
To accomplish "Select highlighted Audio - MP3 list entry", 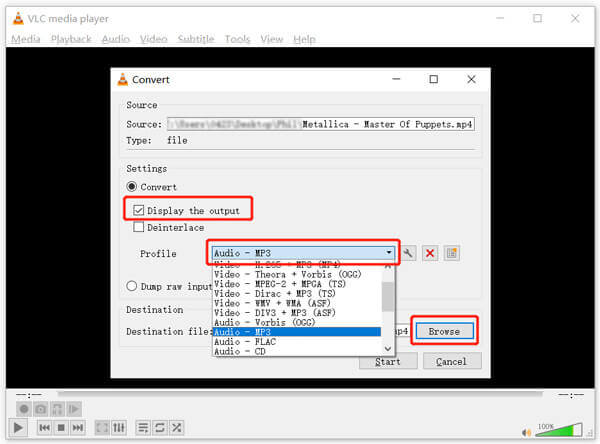I will point(297,332).
